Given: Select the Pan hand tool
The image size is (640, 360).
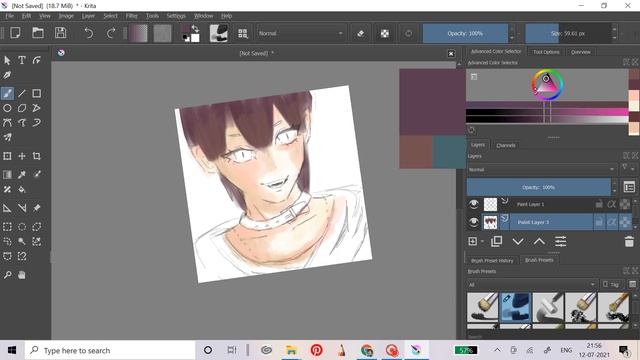Looking at the screenshot, I should pos(22,275).
